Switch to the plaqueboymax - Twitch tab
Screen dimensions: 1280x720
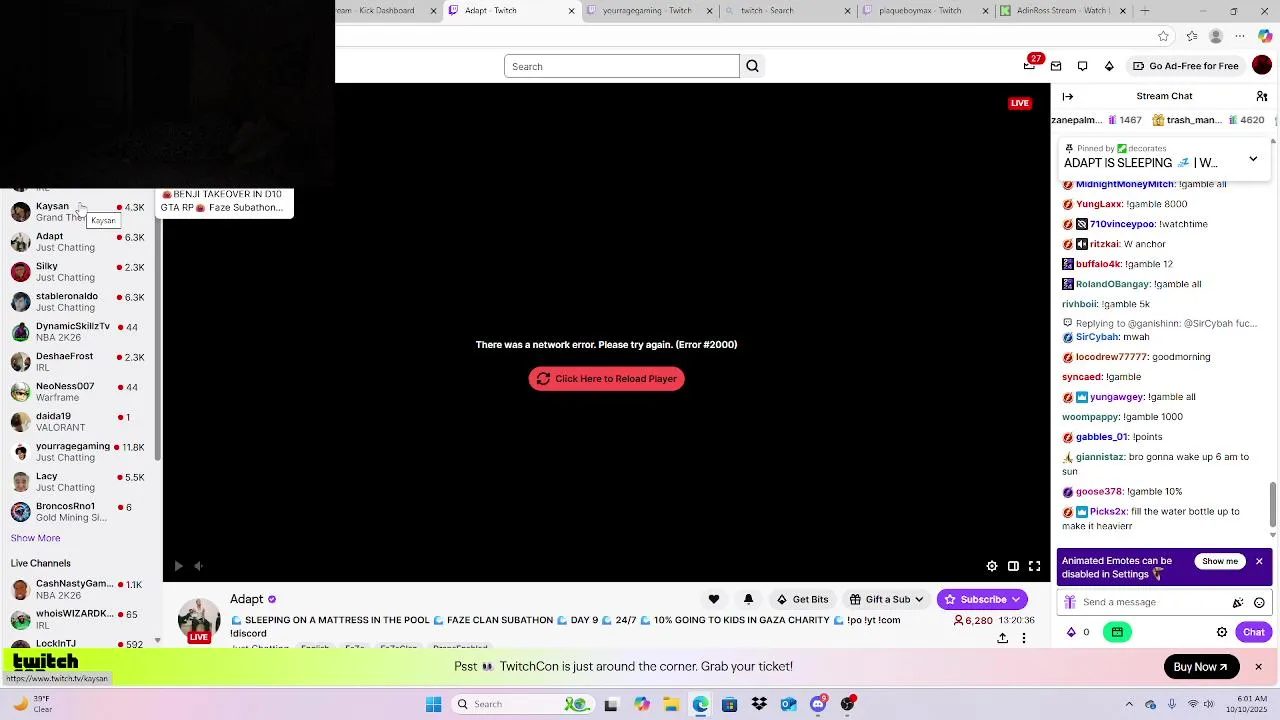[x=924, y=11]
